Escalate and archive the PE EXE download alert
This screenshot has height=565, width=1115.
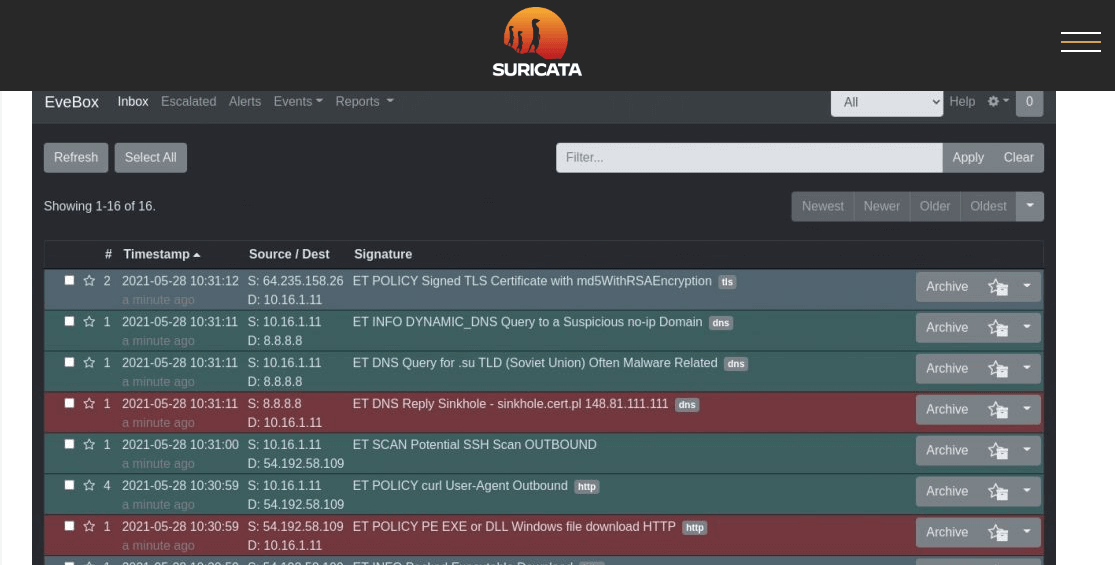(x=998, y=532)
